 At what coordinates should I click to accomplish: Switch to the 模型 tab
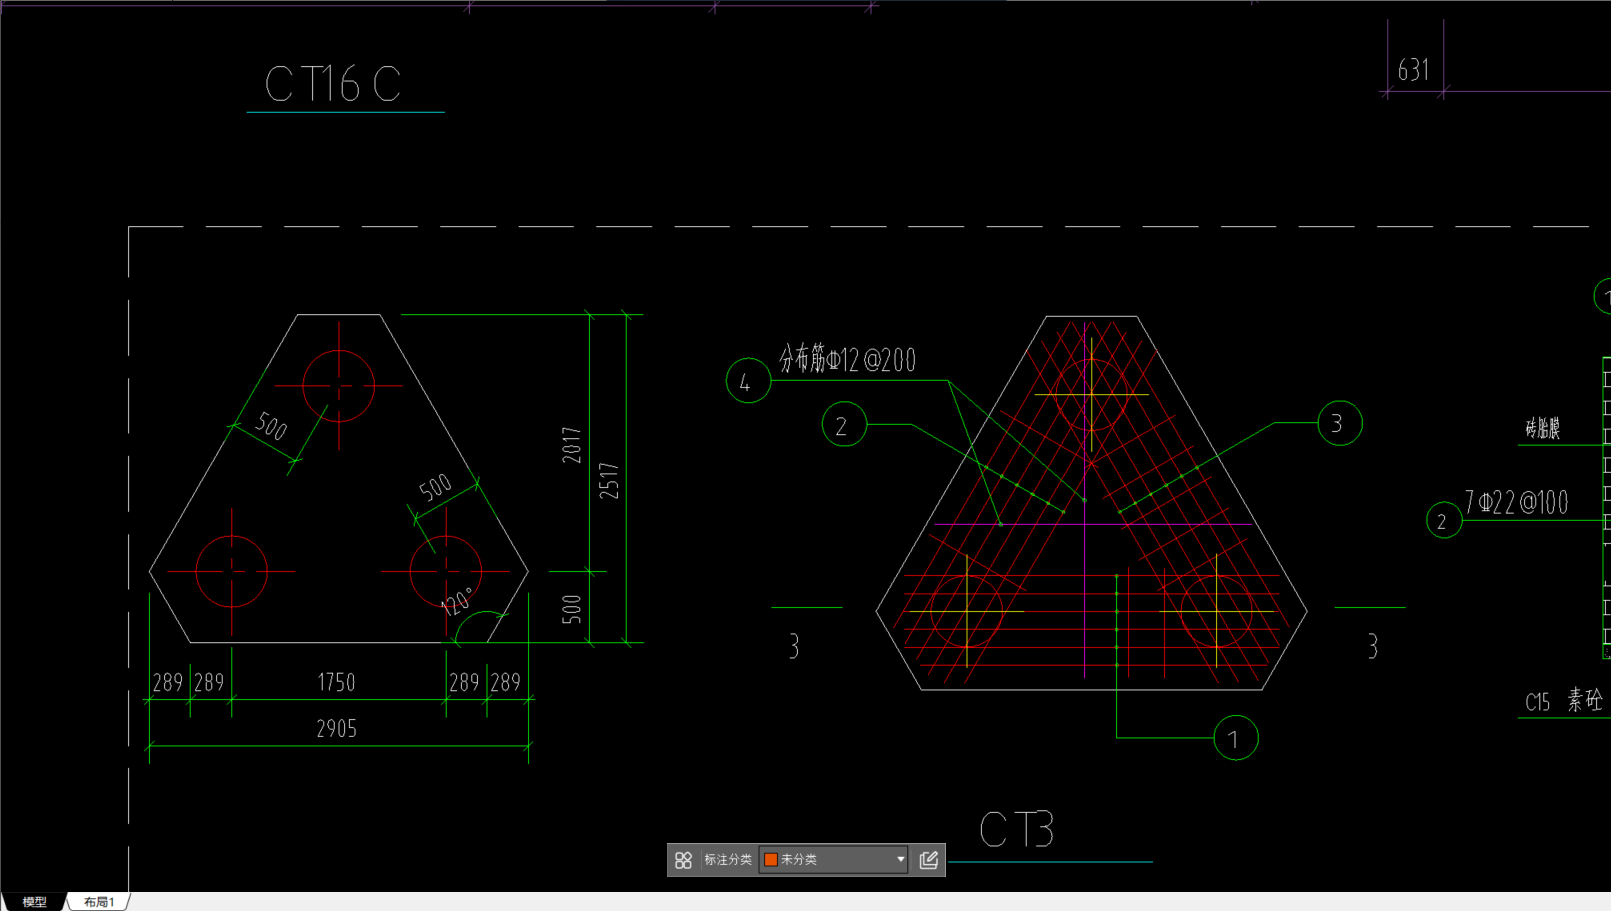(x=34, y=902)
